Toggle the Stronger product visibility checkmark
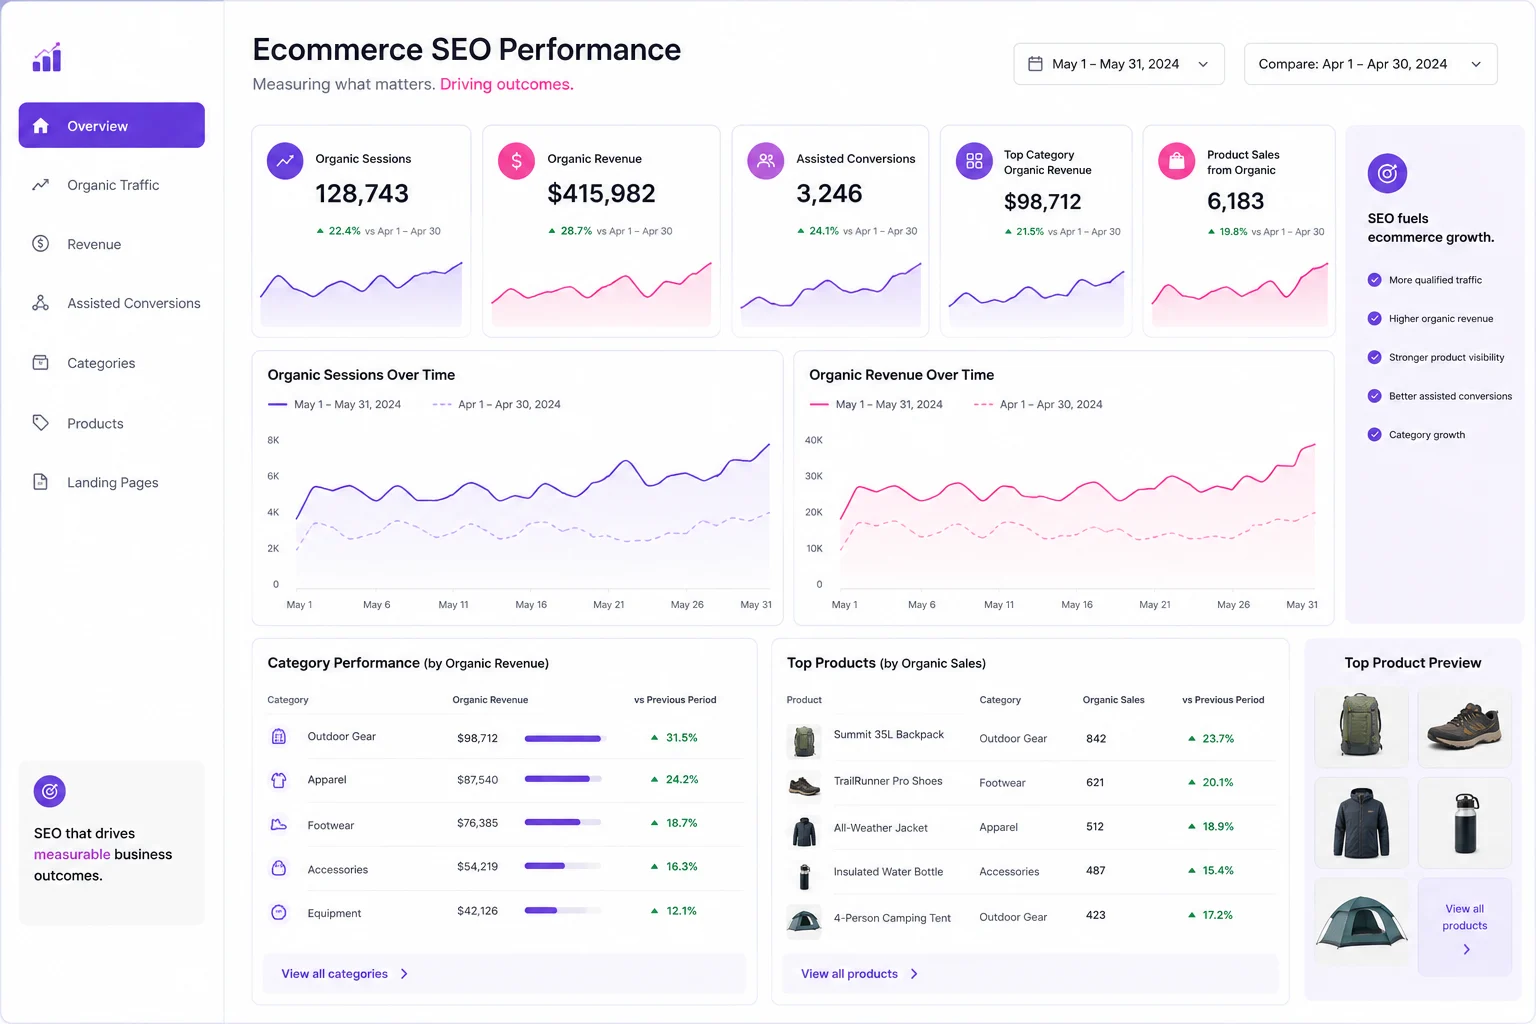 [x=1374, y=357]
